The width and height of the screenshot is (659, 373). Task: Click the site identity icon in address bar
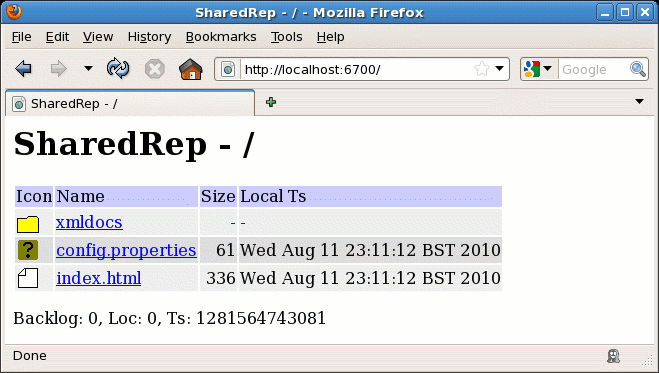tap(228, 69)
